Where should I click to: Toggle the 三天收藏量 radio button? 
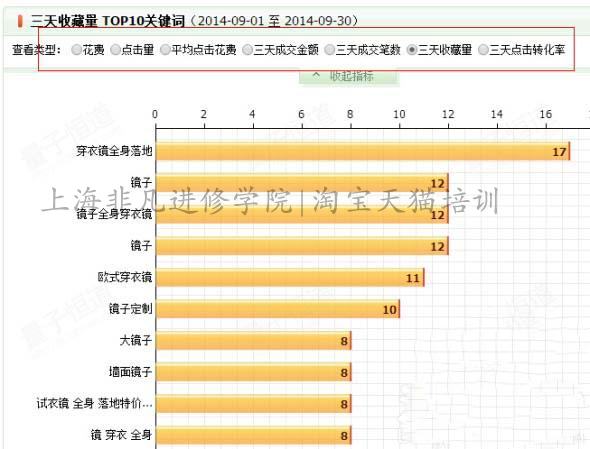412,50
